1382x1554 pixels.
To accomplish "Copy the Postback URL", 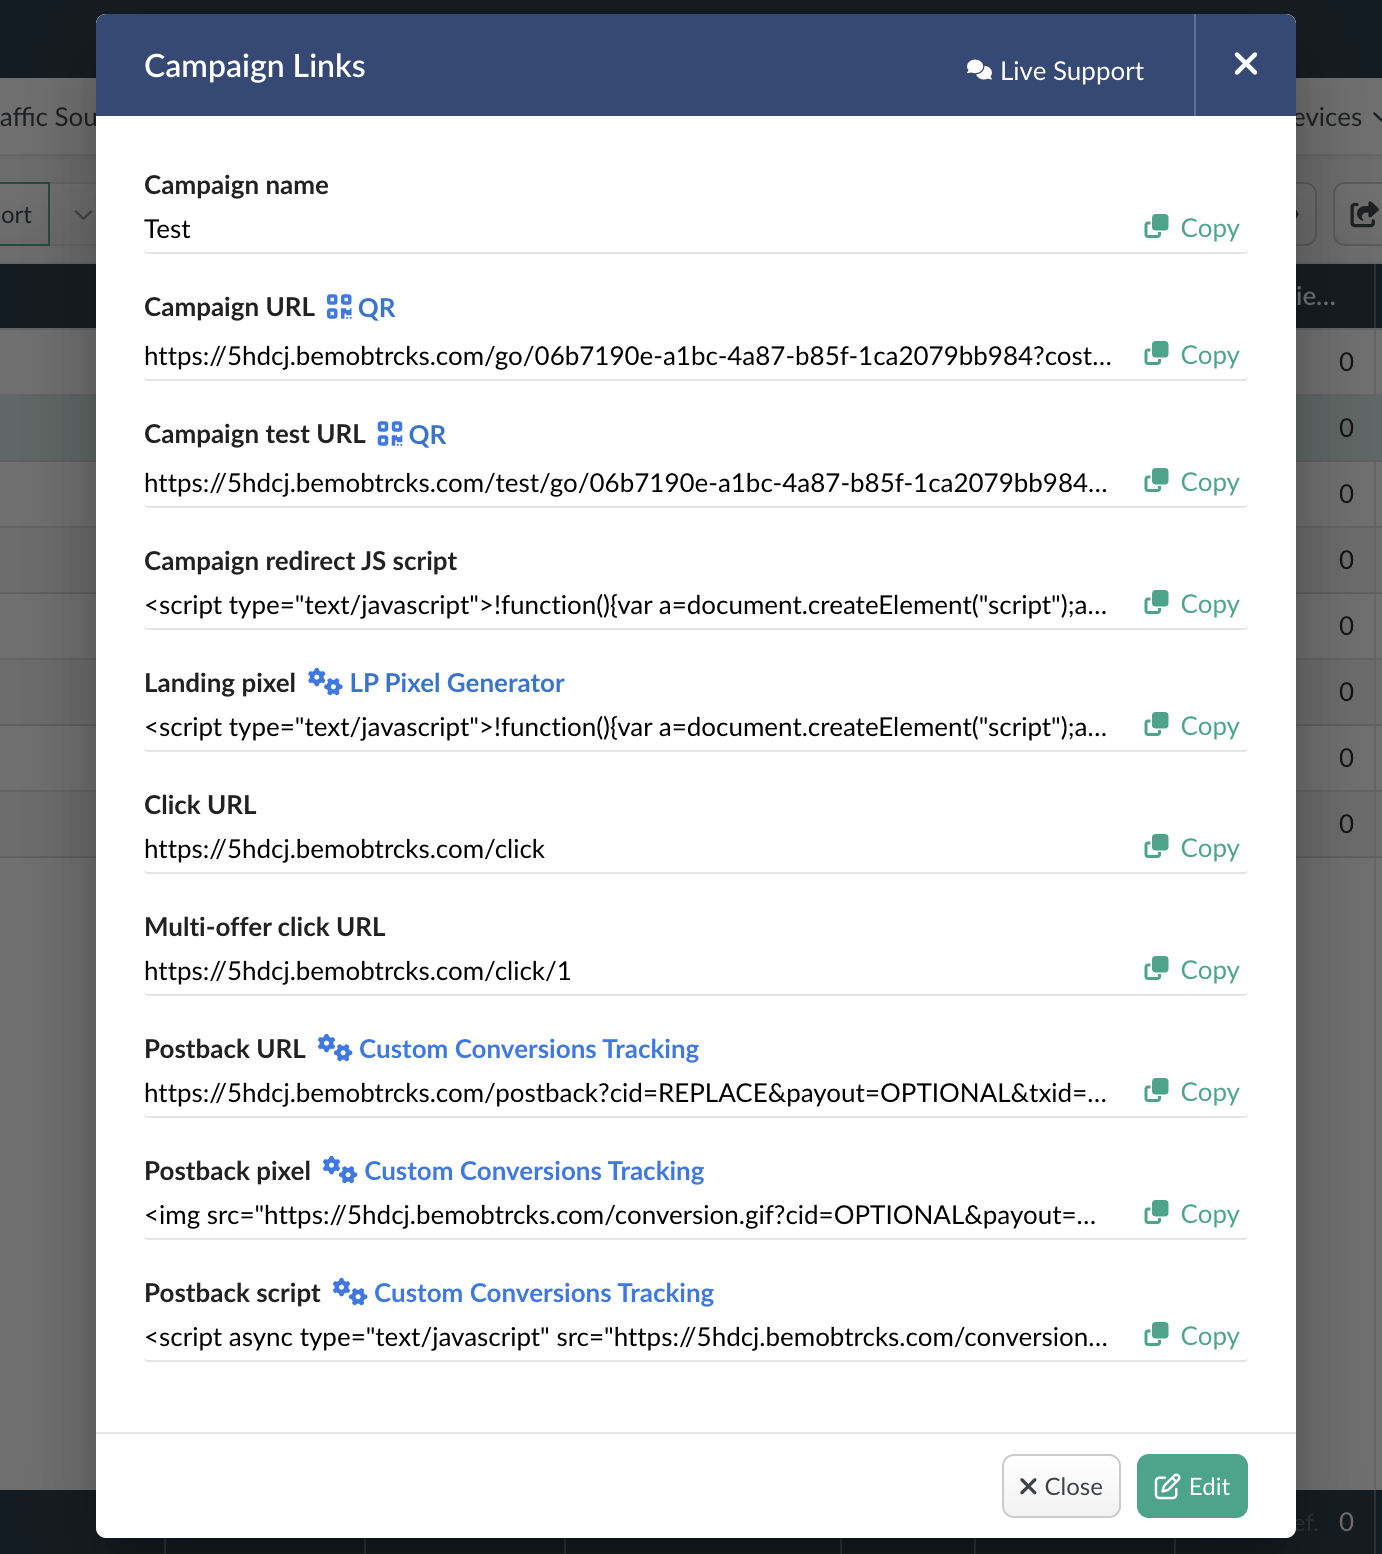I will point(1192,1092).
